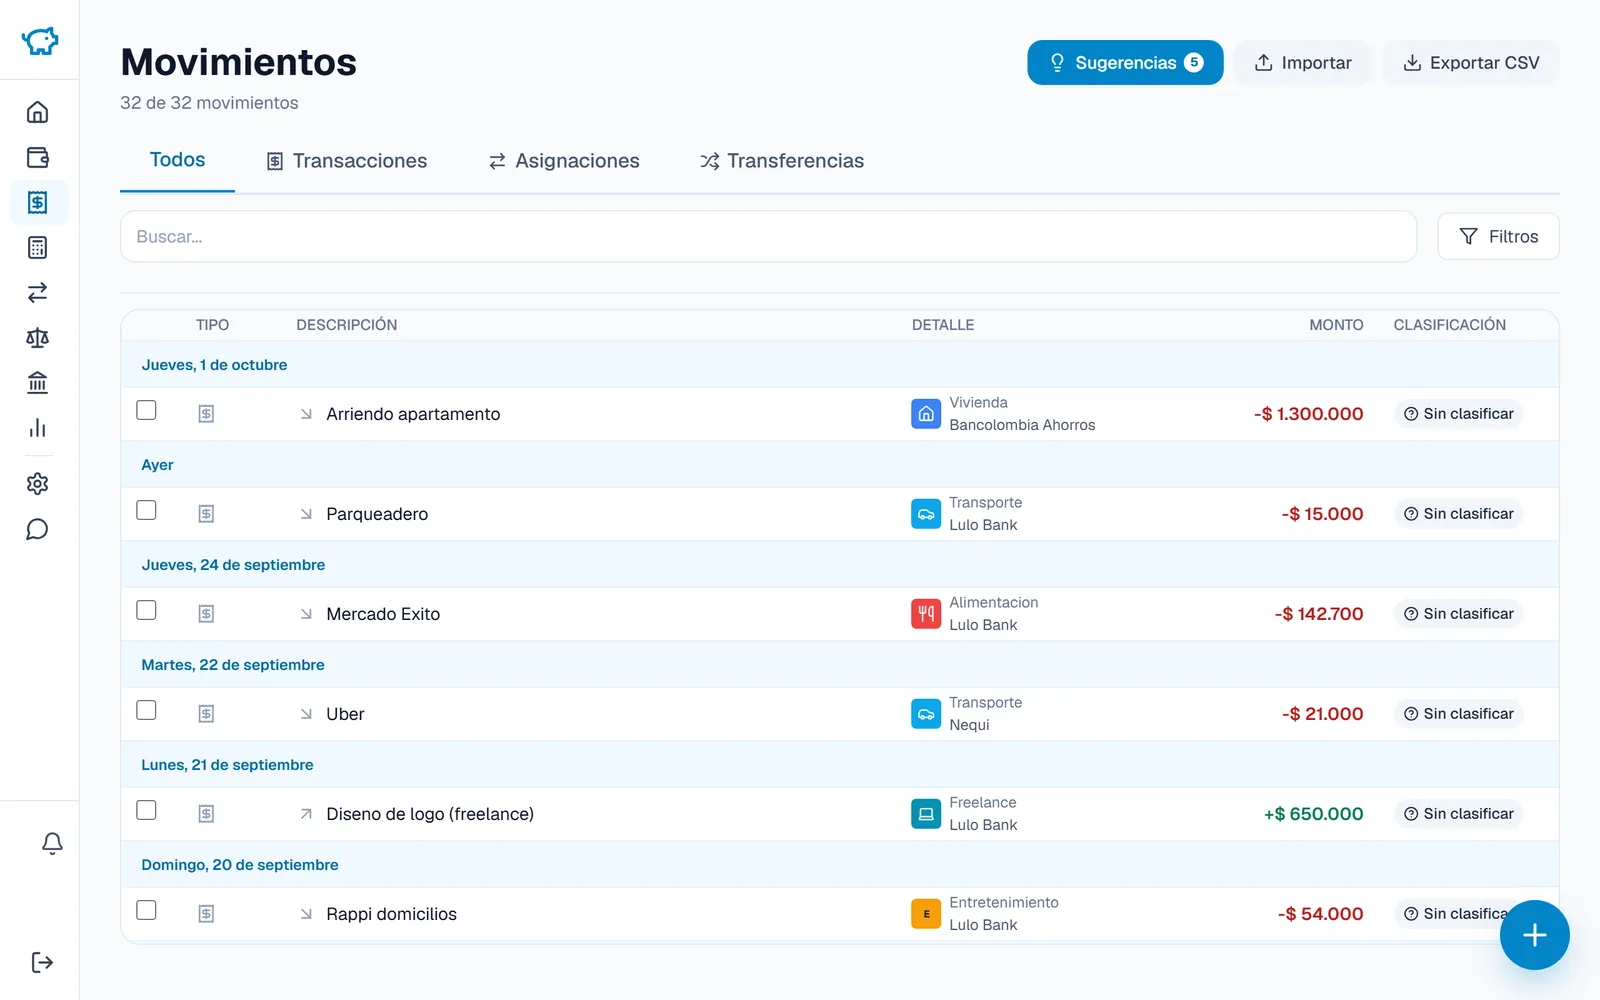The height and width of the screenshot is (1000, 1600).
Task: Select the Arriendo apartamento checkbox
Action: (x=146, y=410)
